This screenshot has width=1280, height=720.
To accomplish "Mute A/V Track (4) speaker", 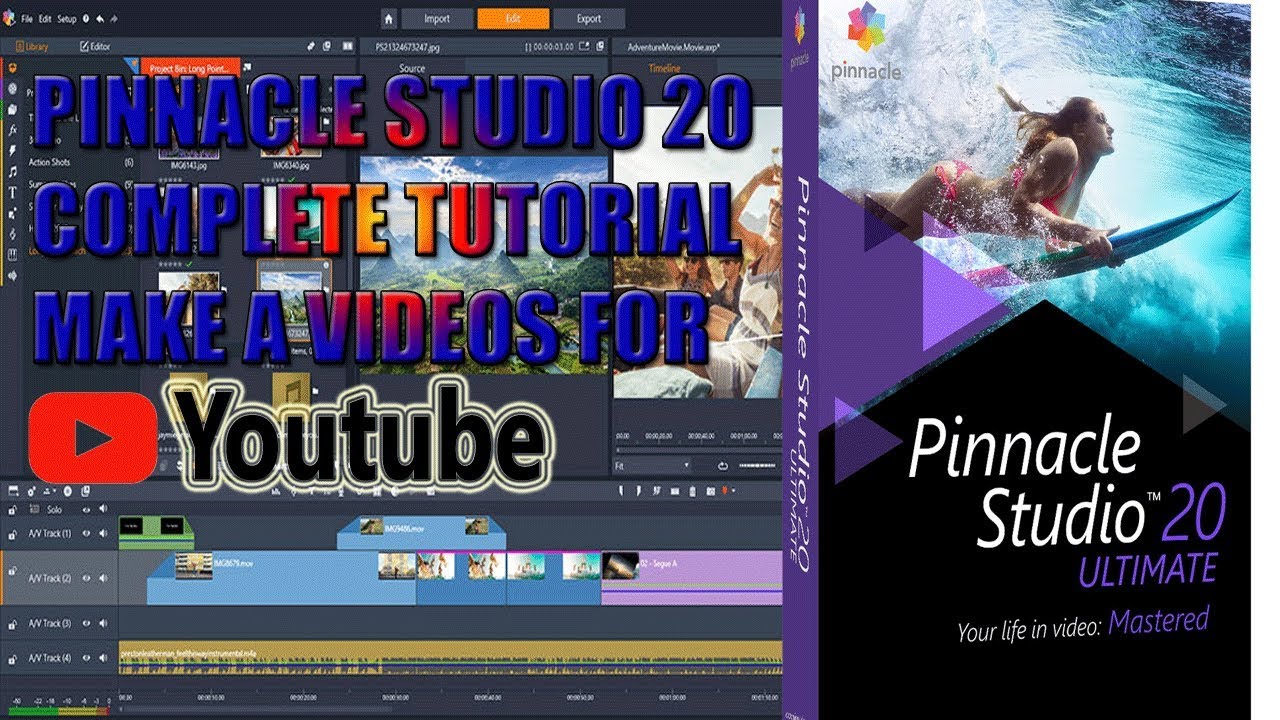I will (103, 658).
